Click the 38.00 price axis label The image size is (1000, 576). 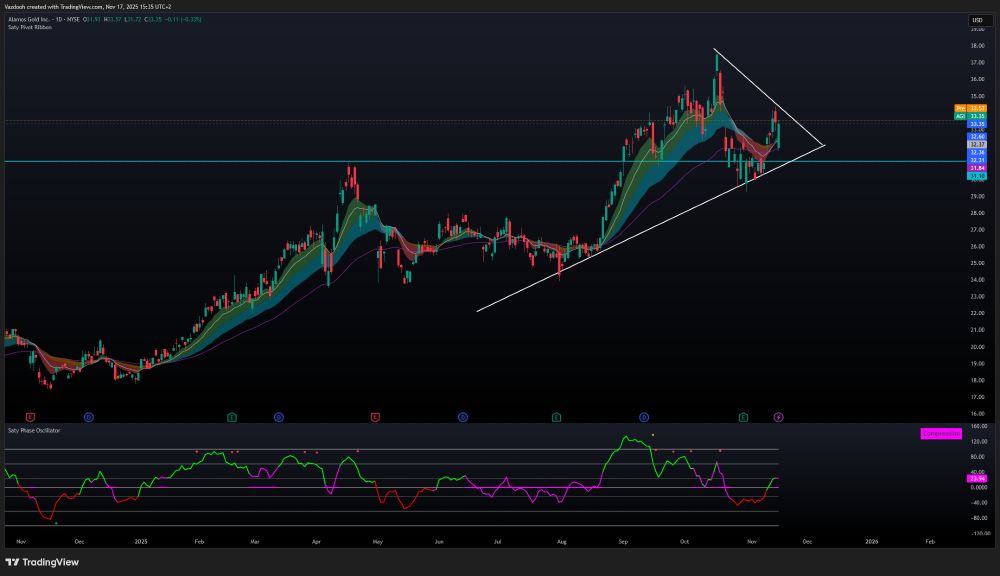pyautogui.click(x=978, y=46)
